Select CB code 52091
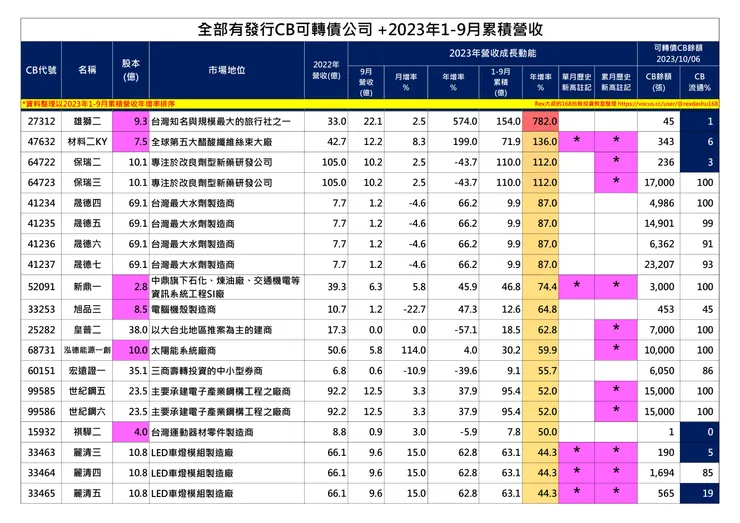This screenshot has height=523, width=740. tap(41, 287)
